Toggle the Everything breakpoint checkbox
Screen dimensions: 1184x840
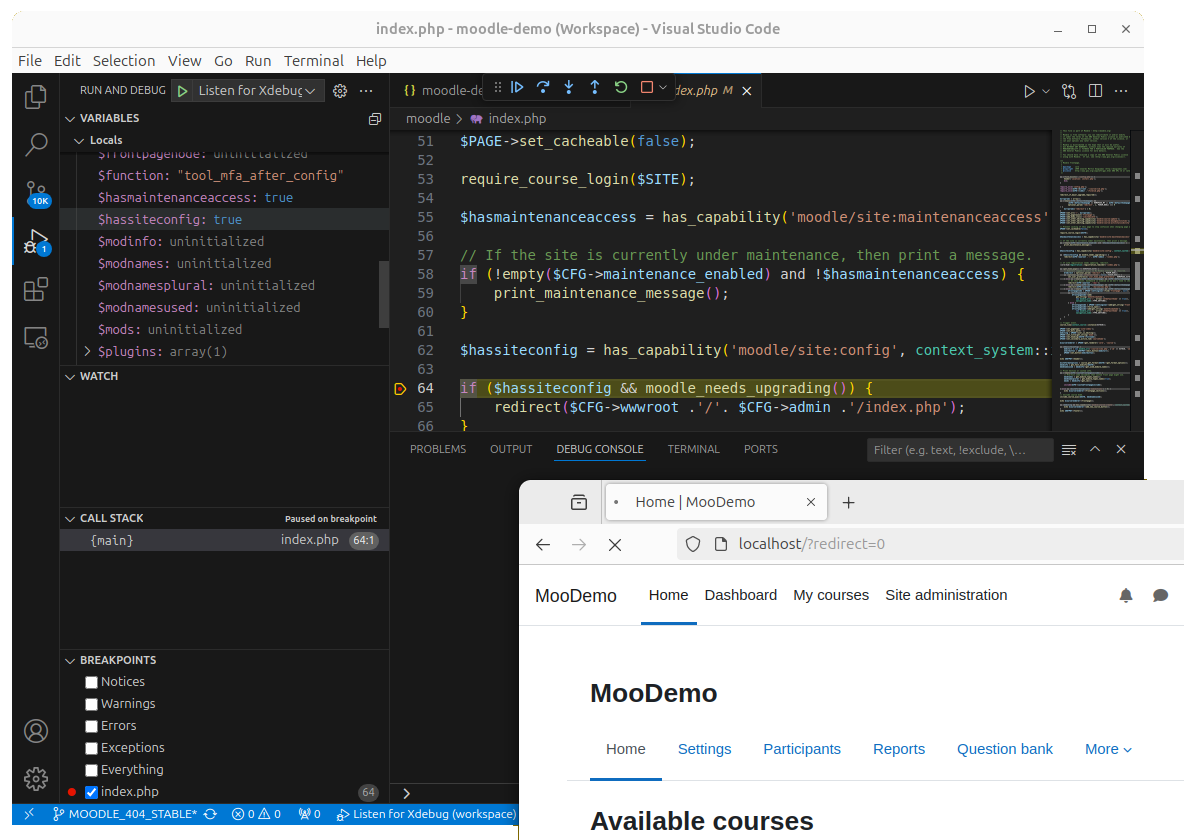pyautogui.click(x=91, y=770)
